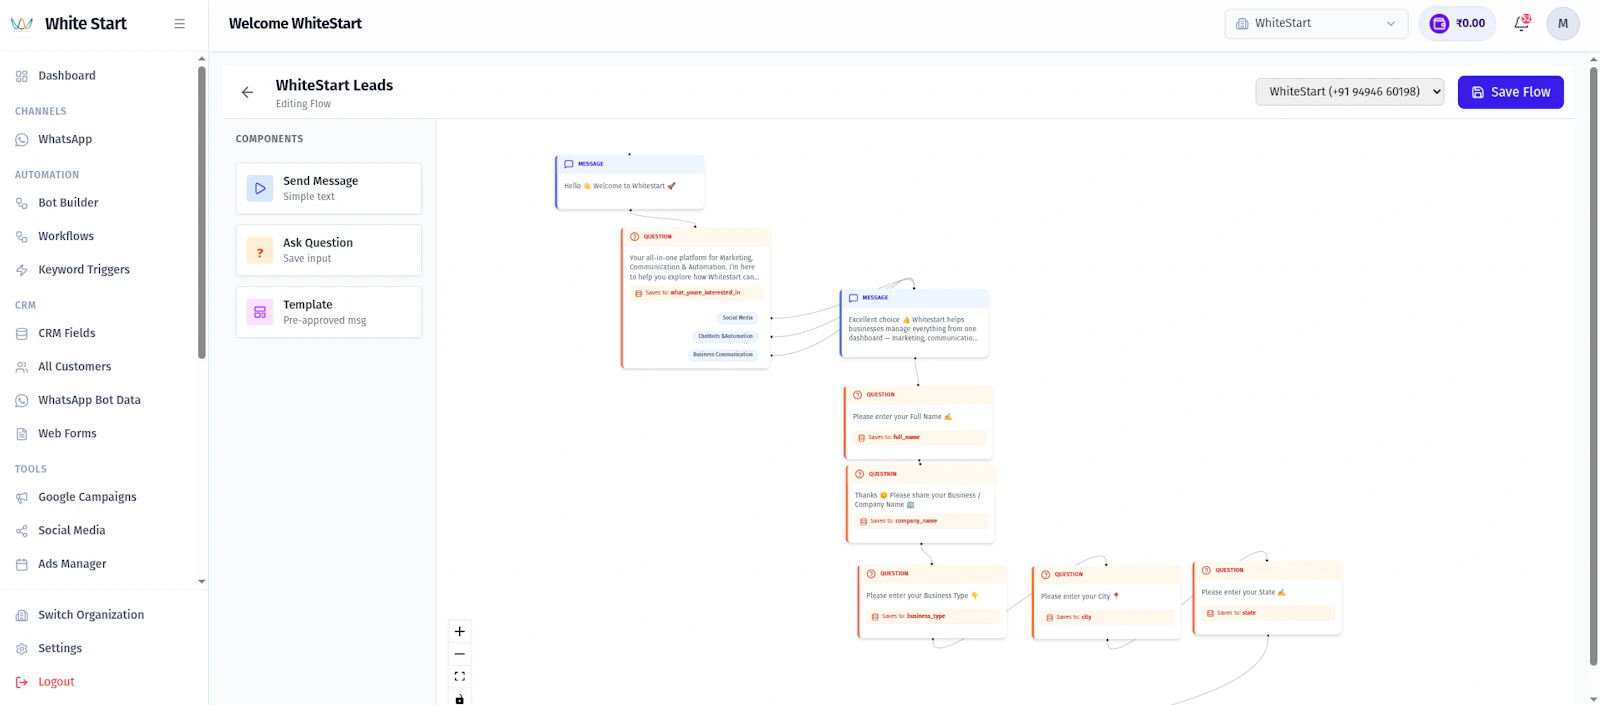Click the sidebar vertical scrollbar

pos(202,212)
